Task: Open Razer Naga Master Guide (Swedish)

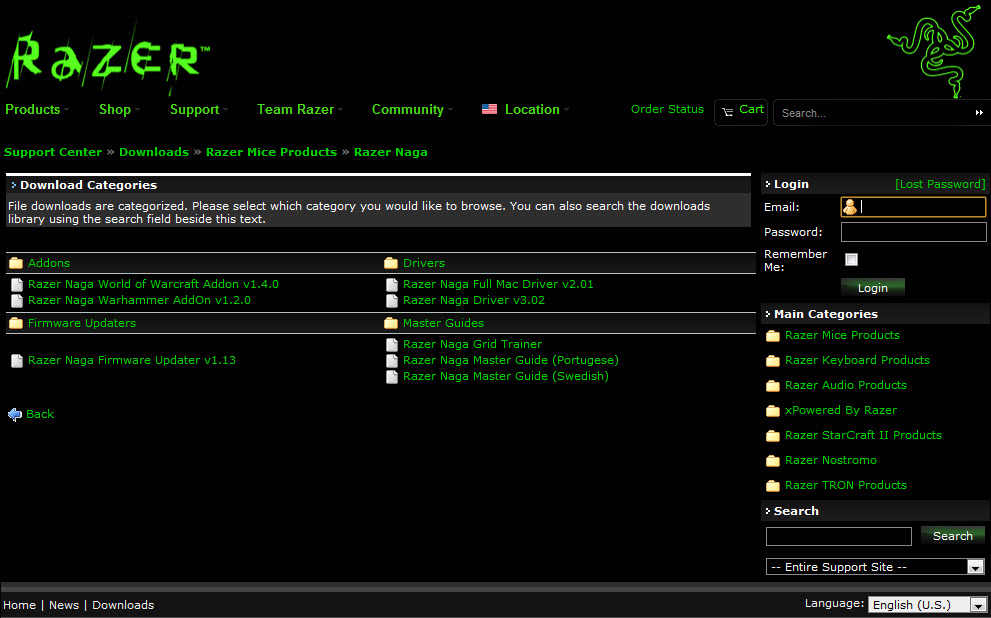Action: coord(506,377)
